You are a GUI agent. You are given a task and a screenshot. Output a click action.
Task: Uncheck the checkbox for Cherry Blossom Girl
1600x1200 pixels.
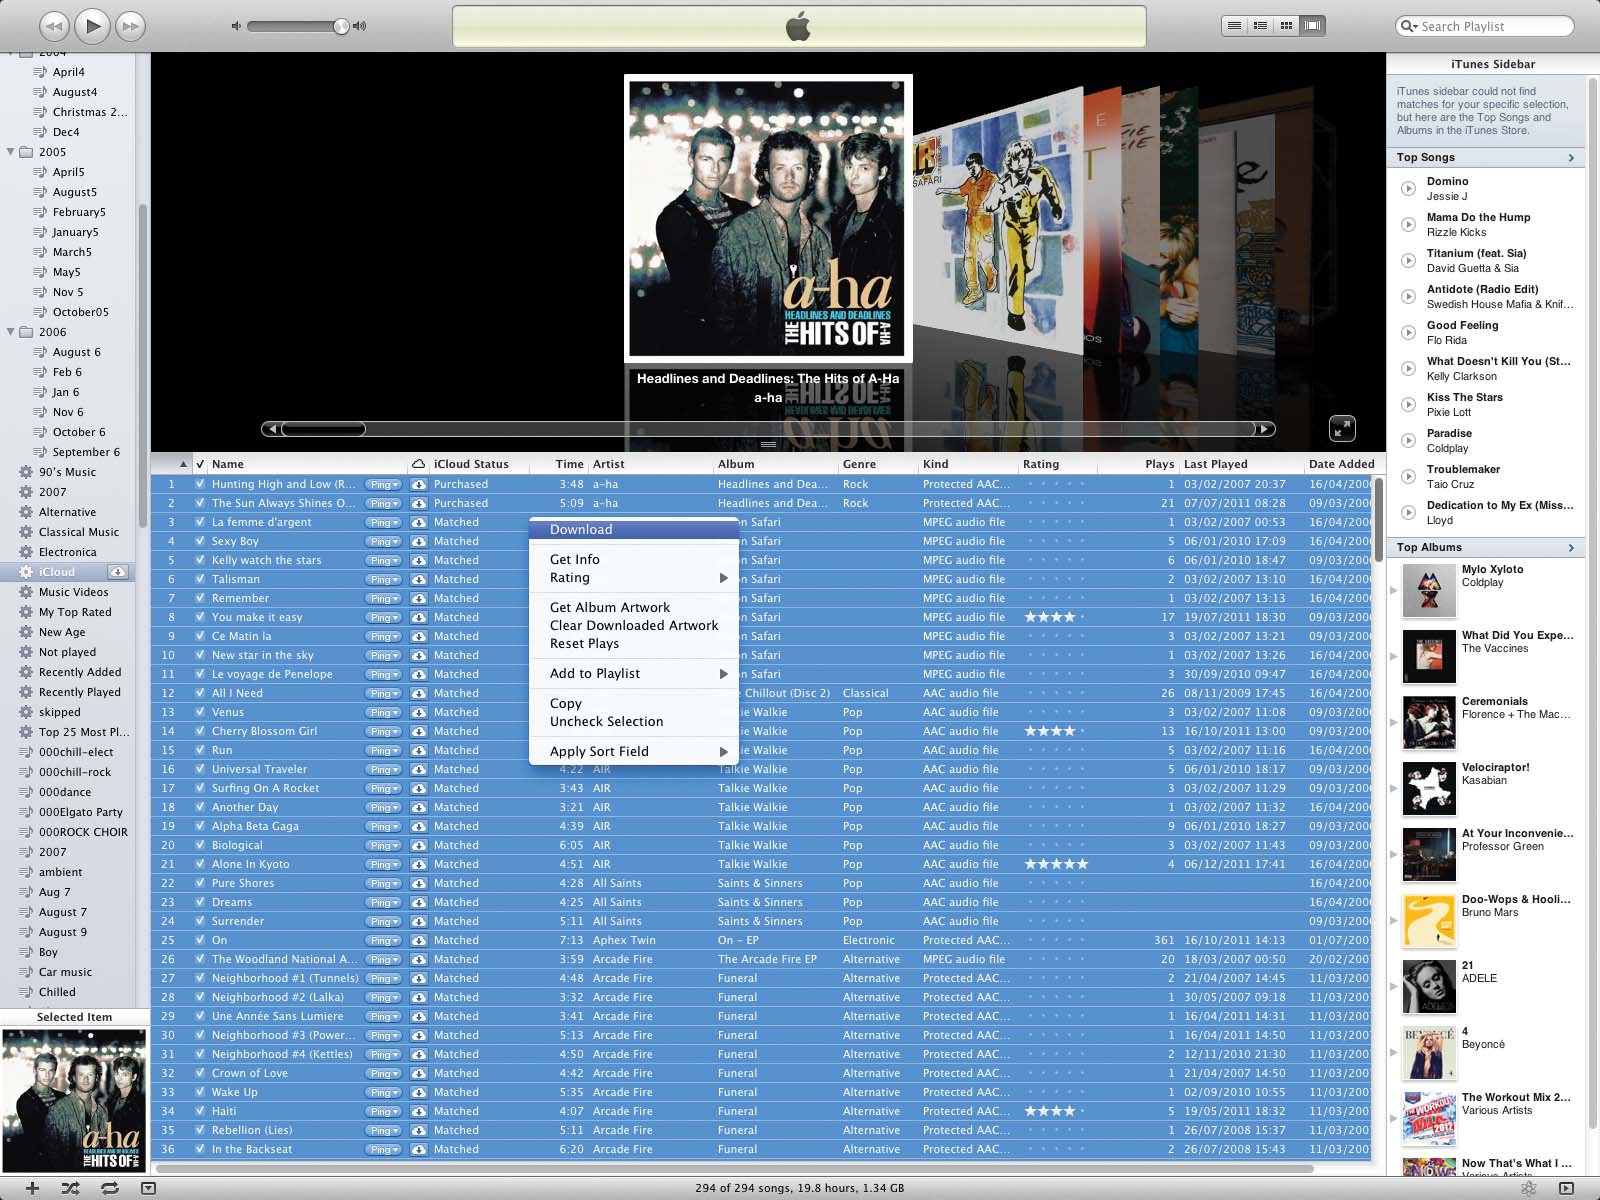coord(200,731)
